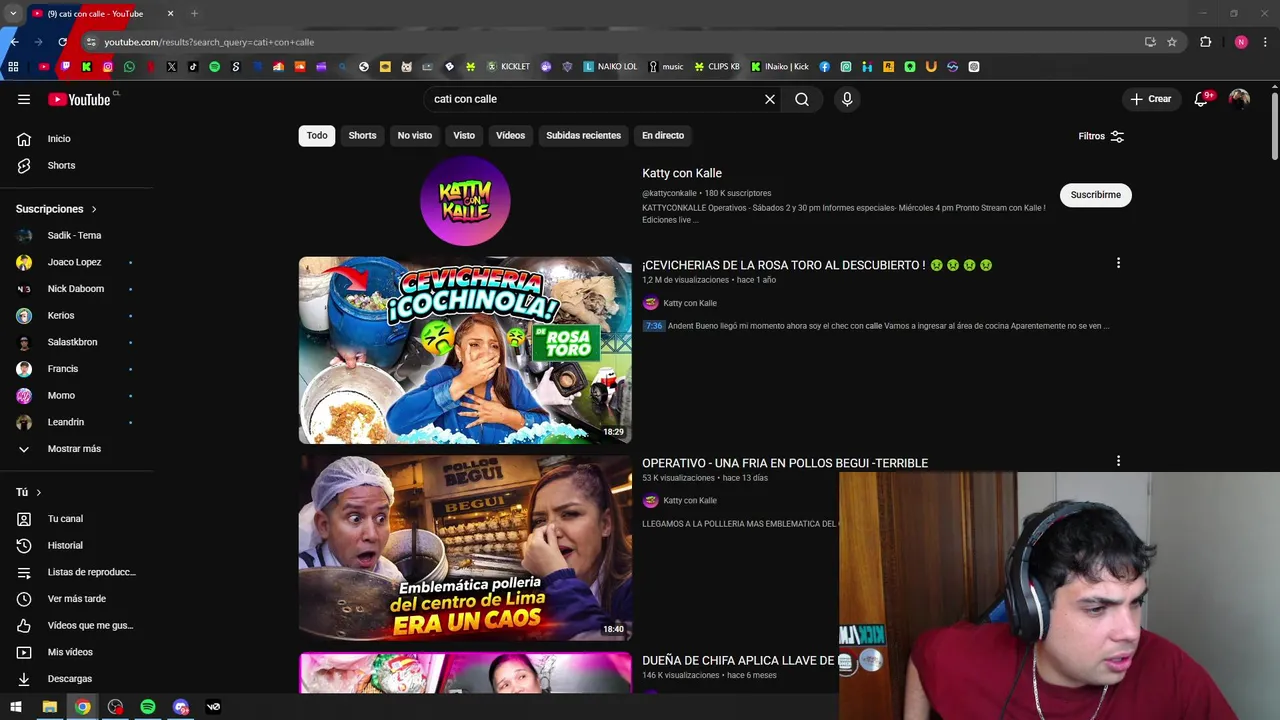The image size is (1280, 720).
Task: Select the En directo filter chip
Action: point(663,135)
